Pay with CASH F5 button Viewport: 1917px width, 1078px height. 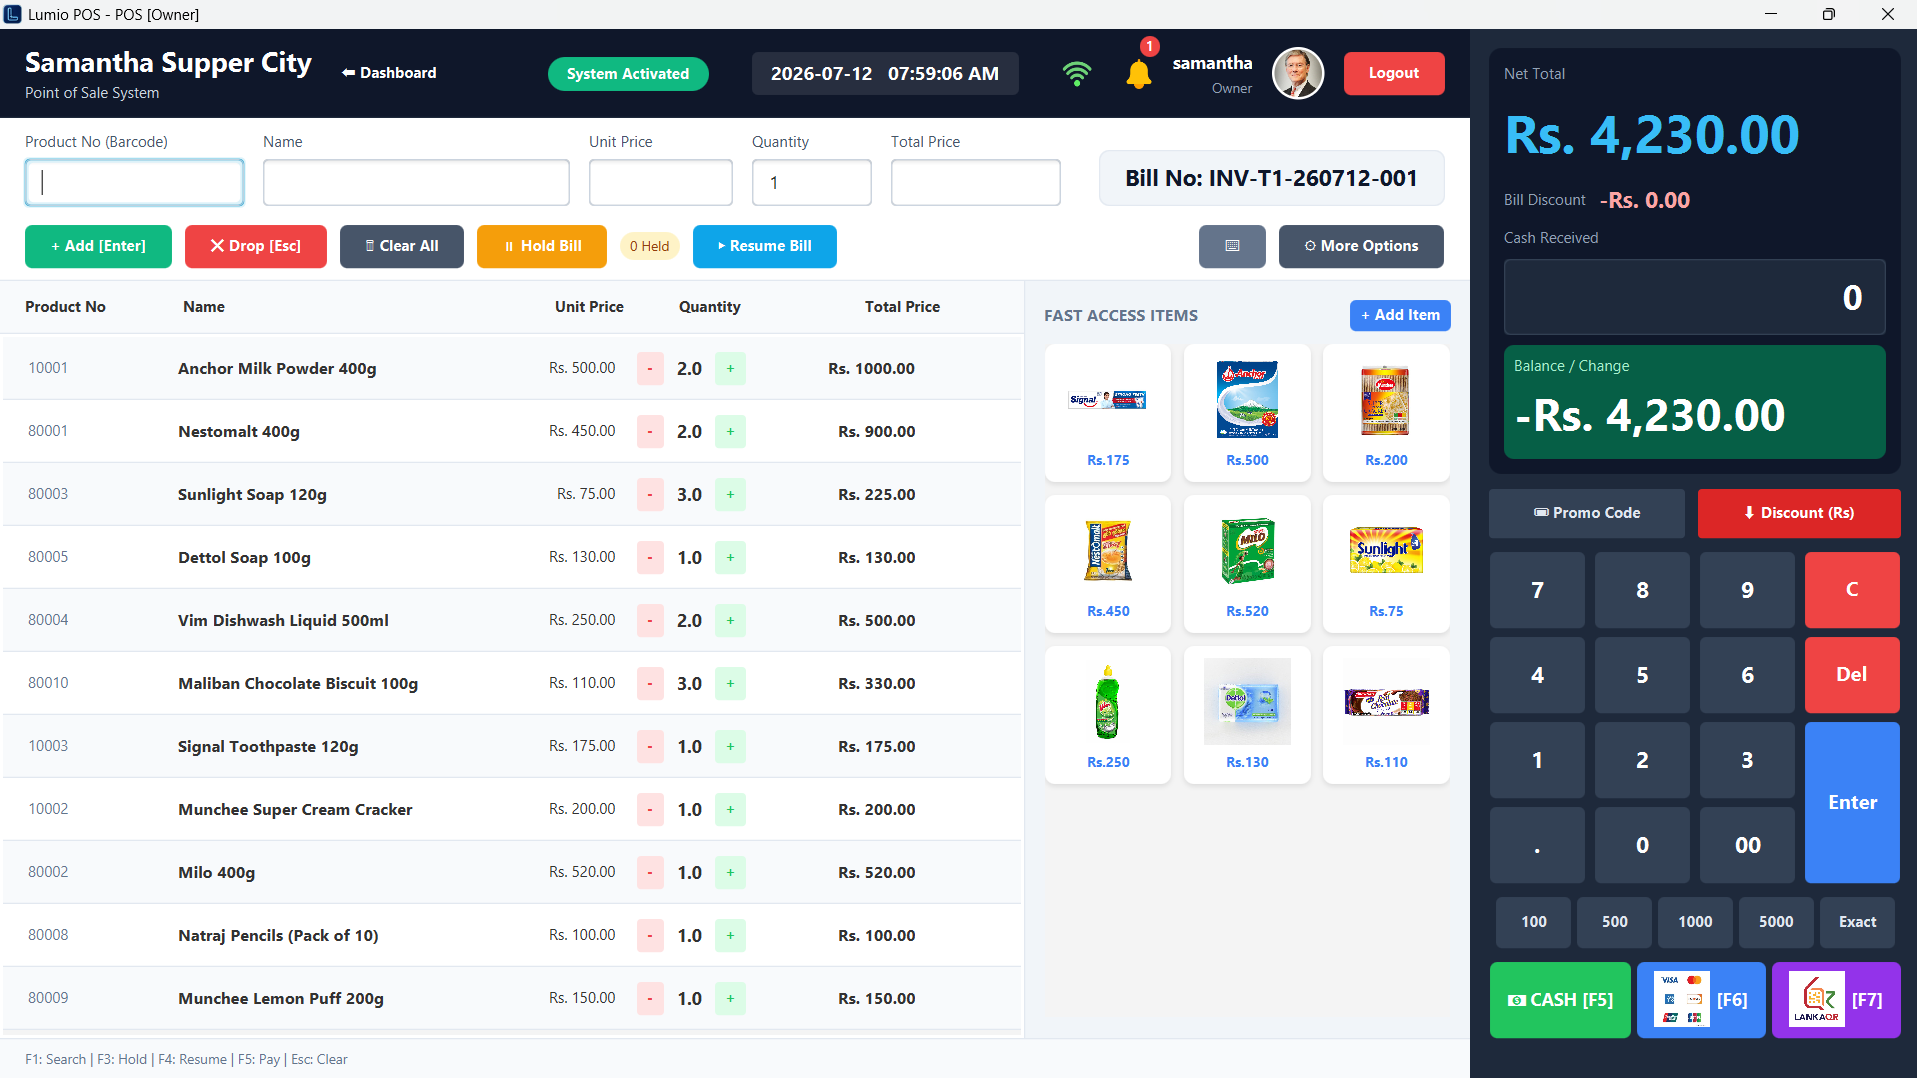1560,1000
